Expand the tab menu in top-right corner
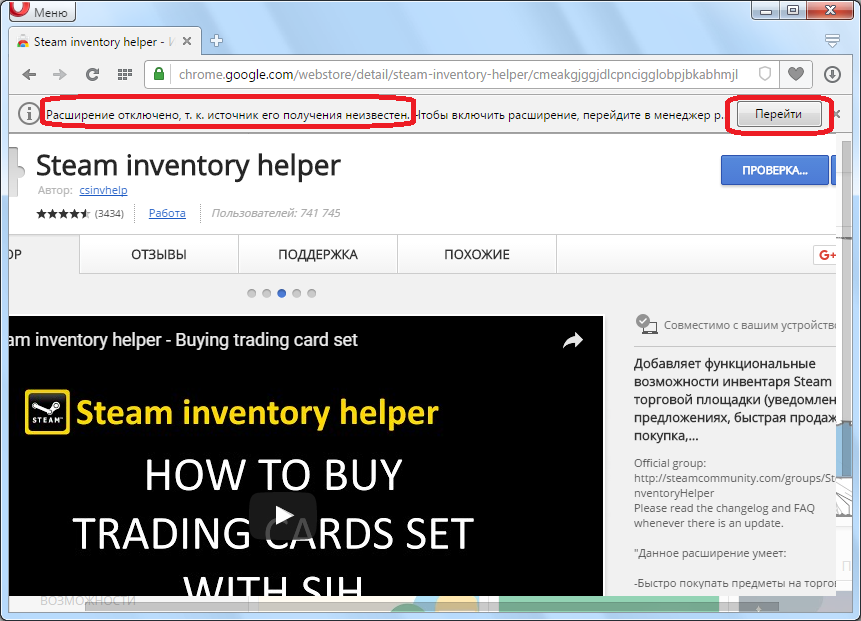Screen dimensions: 861x621 (x=832, y=41)
